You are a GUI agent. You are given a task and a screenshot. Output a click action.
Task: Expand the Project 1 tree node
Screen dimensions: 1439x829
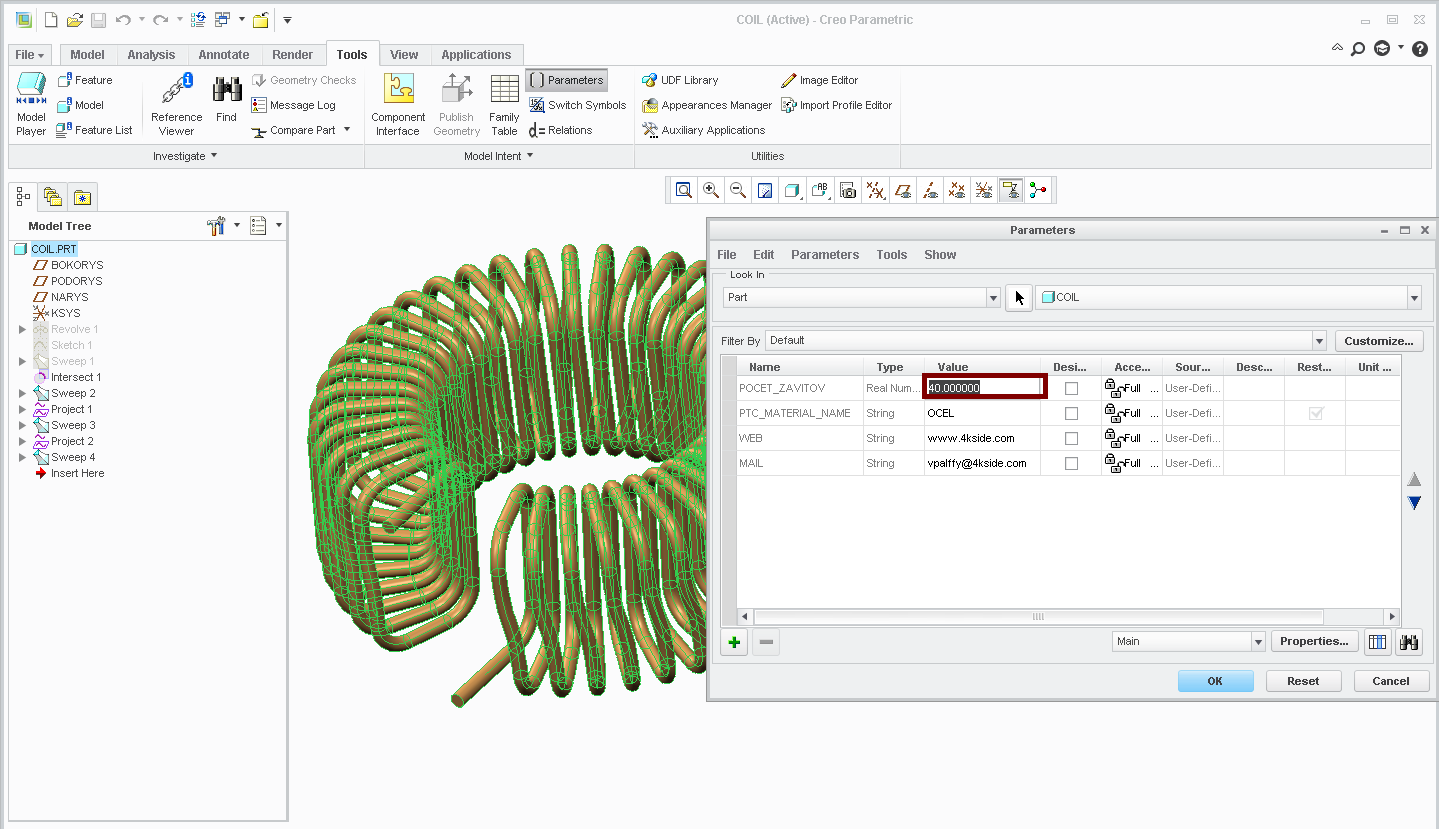tap(23, 409)
